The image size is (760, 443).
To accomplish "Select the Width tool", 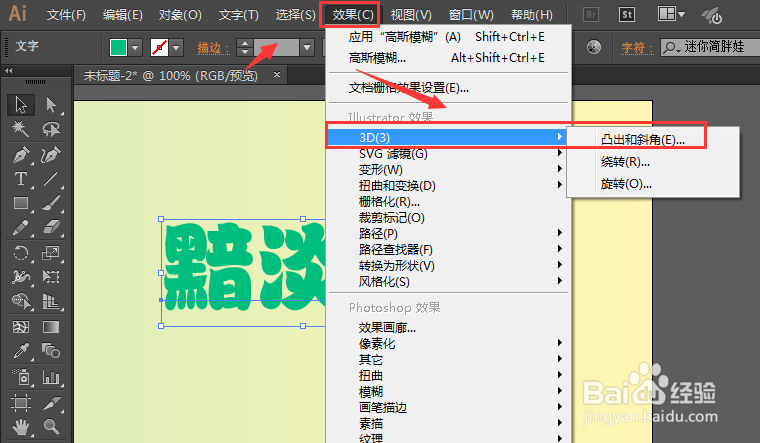I will (21, 277).
